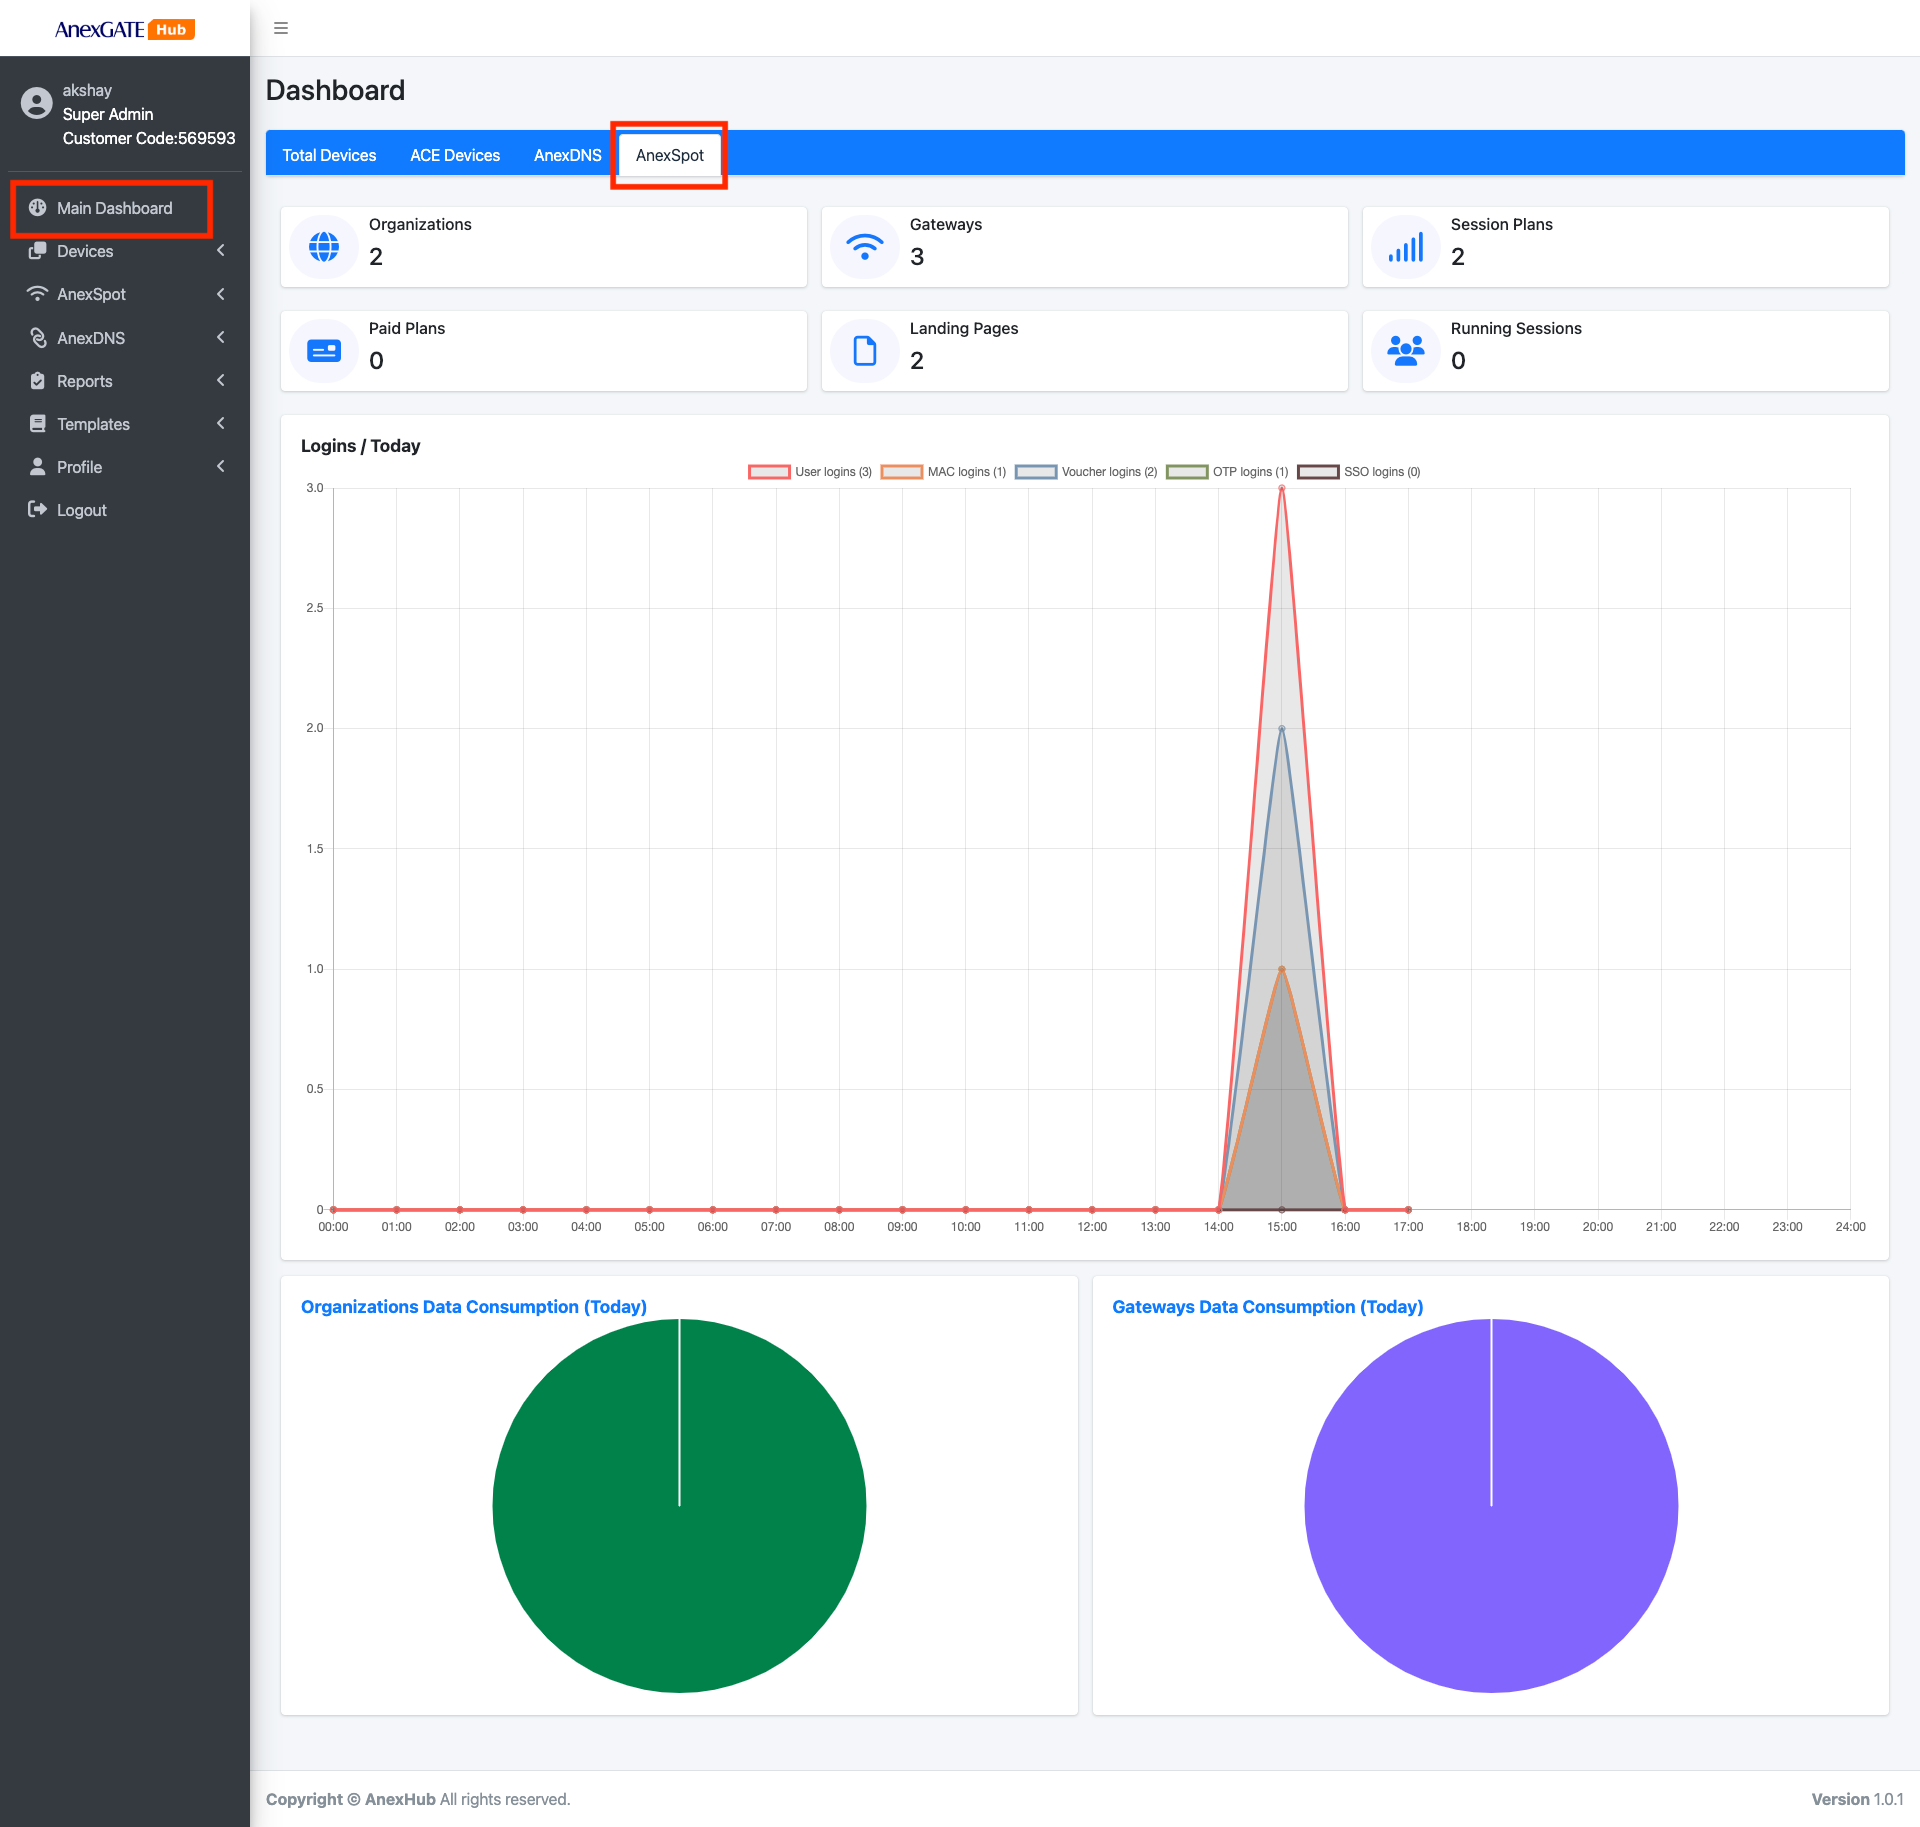
Task: Click the Landing Pages document icon
Action: (864, 351)
